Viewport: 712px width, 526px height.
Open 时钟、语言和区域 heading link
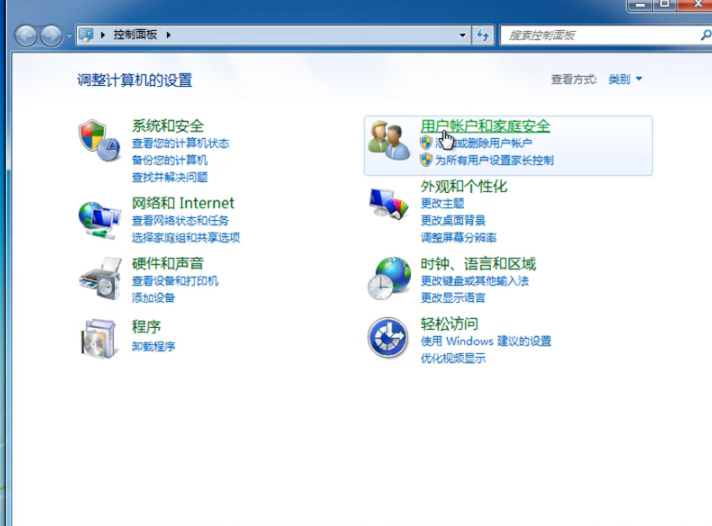[478, 263]
